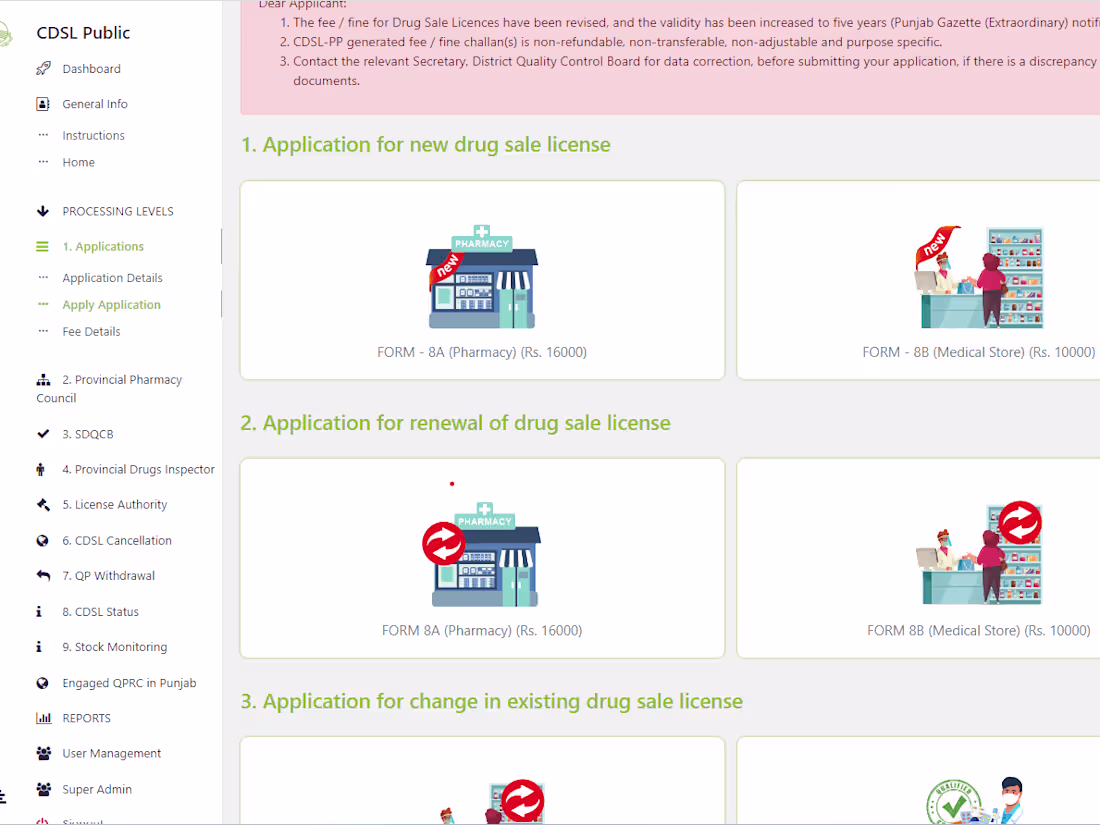Click the Signout power icon
This screenshot has height=825, width=1100.
[42, 820]
